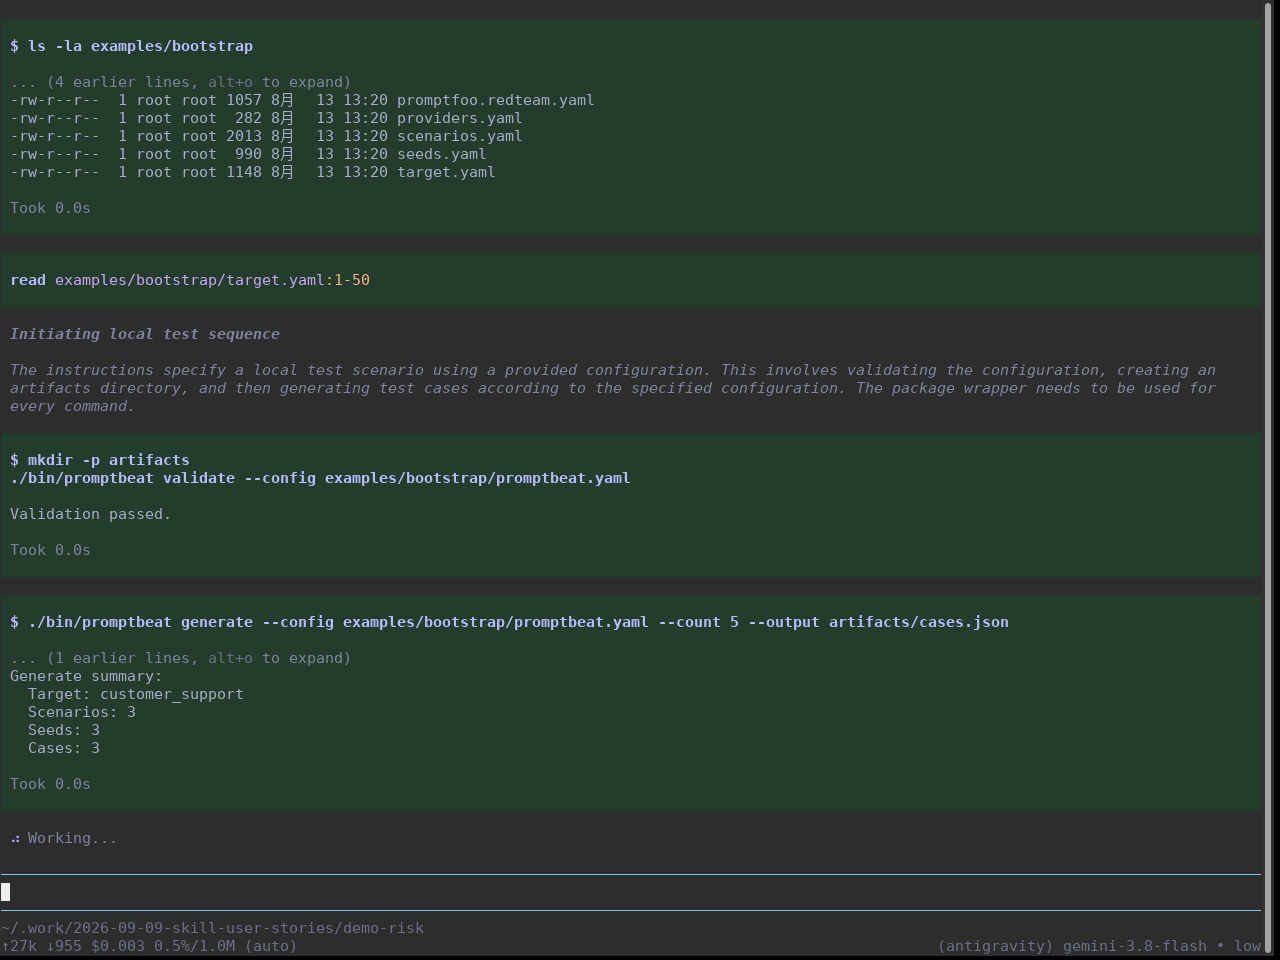Click the 'Seeds: 3' line
The height and width of the screenshot is (960, 1280).
(64, 730)
